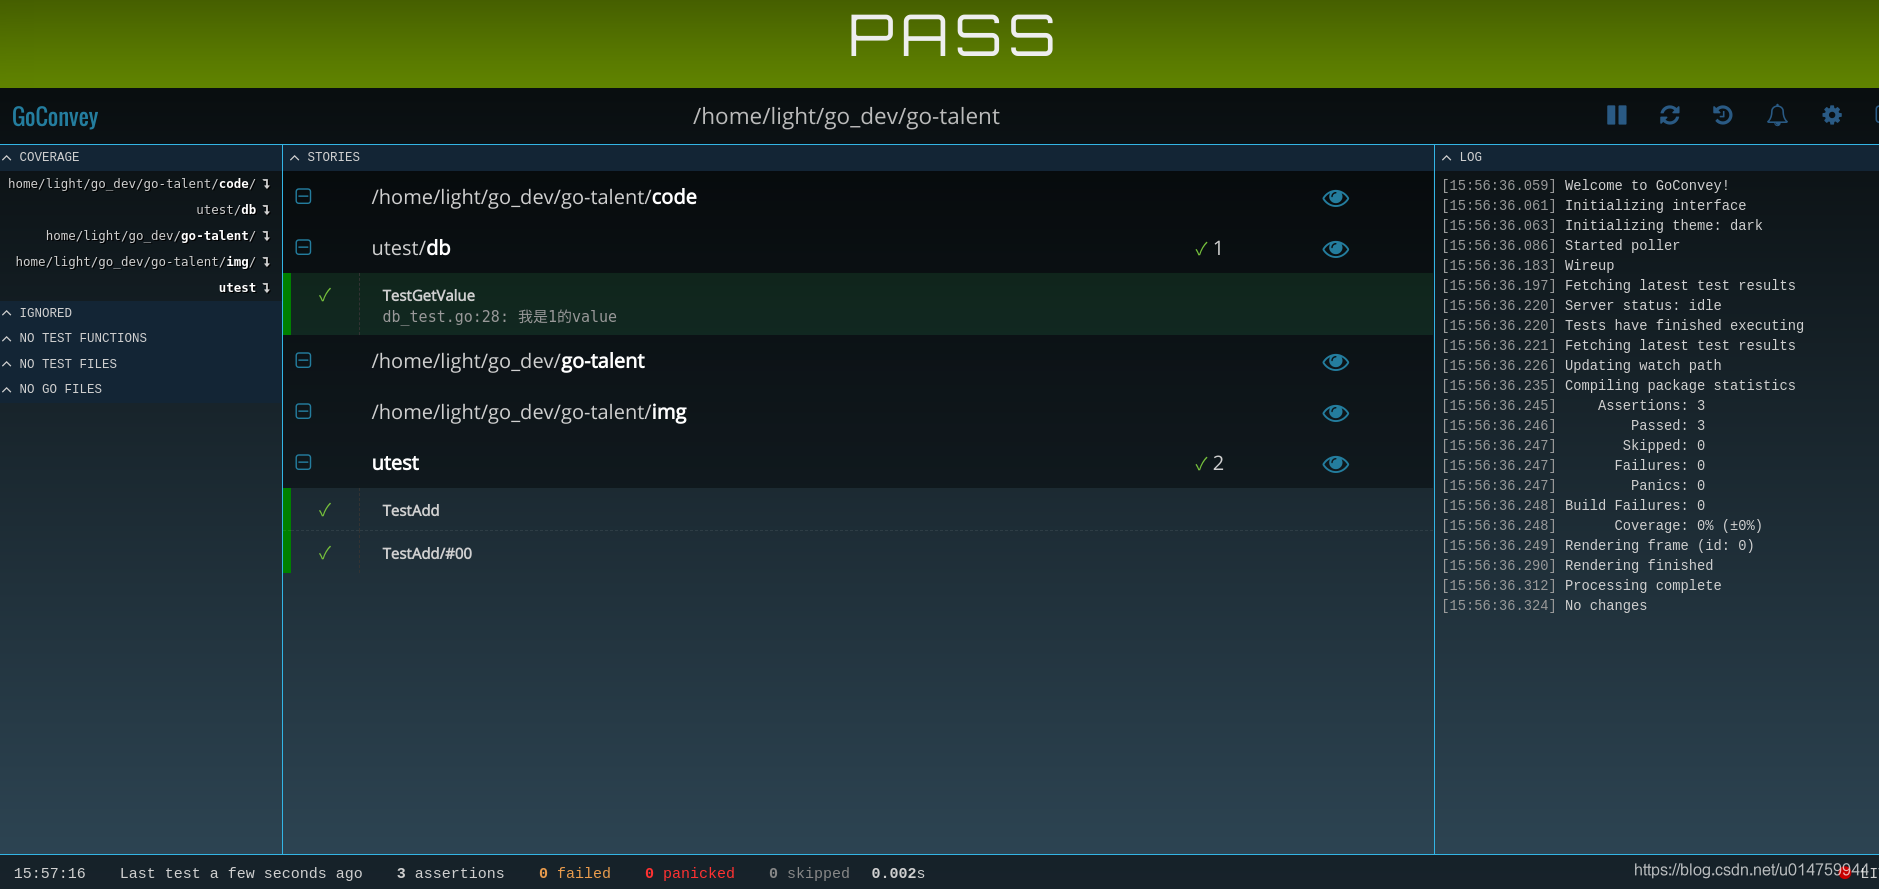This screenshot has width=1879, height=889.
Task: Expand NO TEST FUNCTIONS section
Action: click(x=74, y=338)
